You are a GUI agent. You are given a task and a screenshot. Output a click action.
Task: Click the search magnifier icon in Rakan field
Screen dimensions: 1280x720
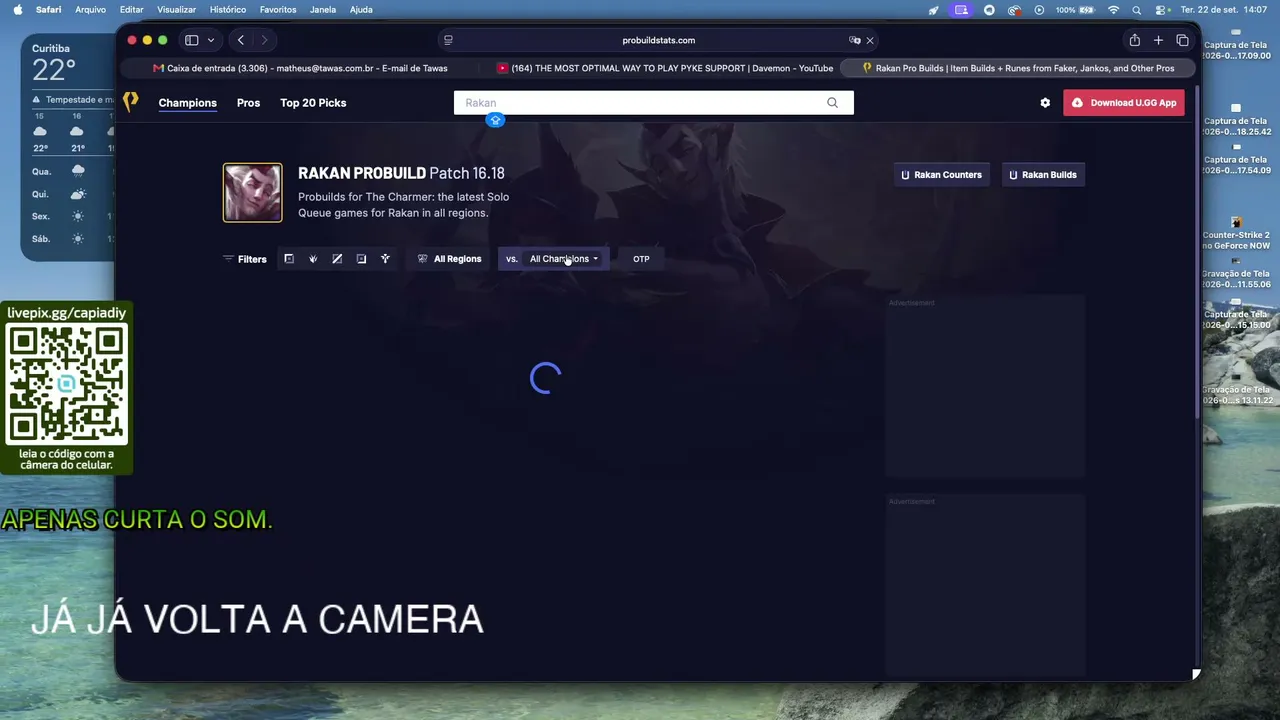click(x=832, y=103)
